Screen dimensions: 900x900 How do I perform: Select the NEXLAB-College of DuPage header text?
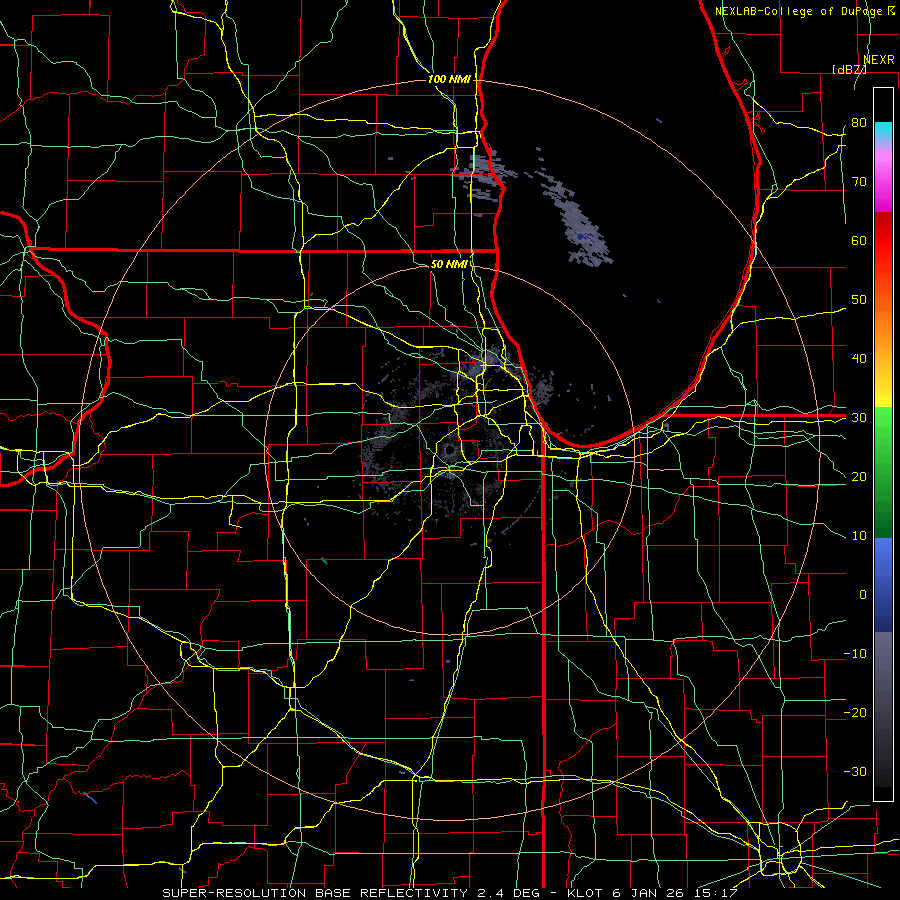click(x=798, y=11)
